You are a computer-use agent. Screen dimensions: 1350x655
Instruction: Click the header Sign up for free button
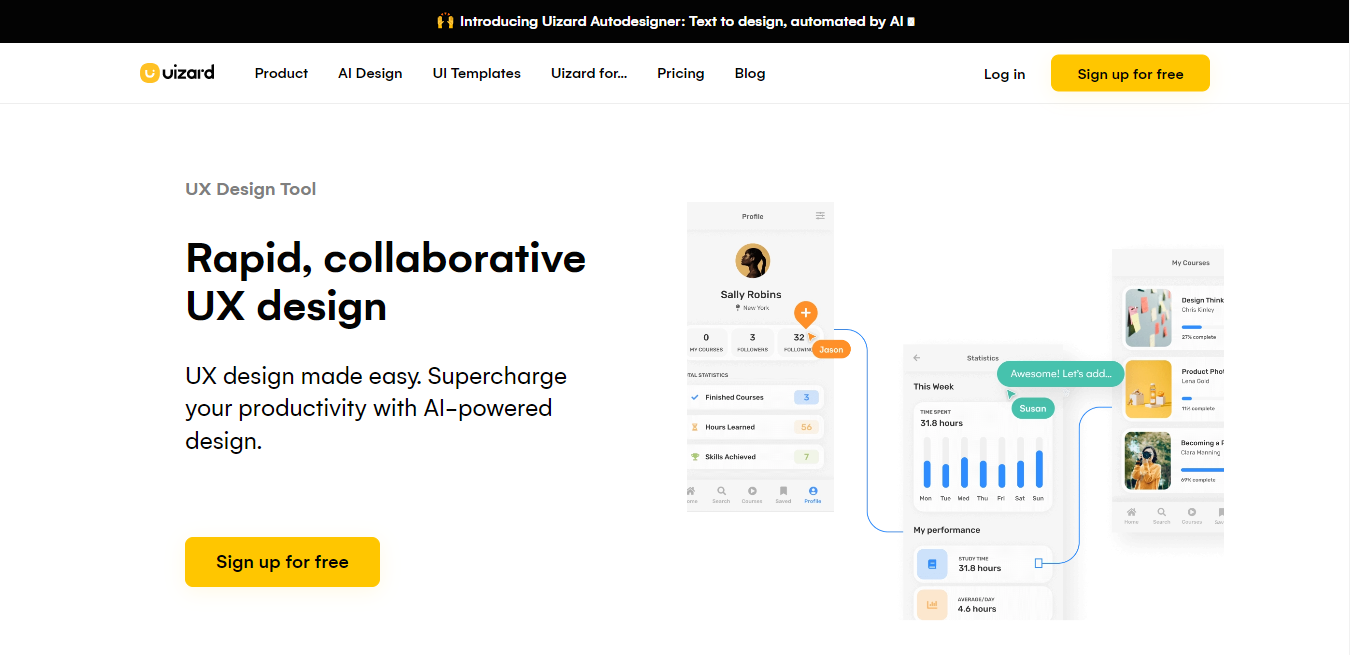[1130, 73]
